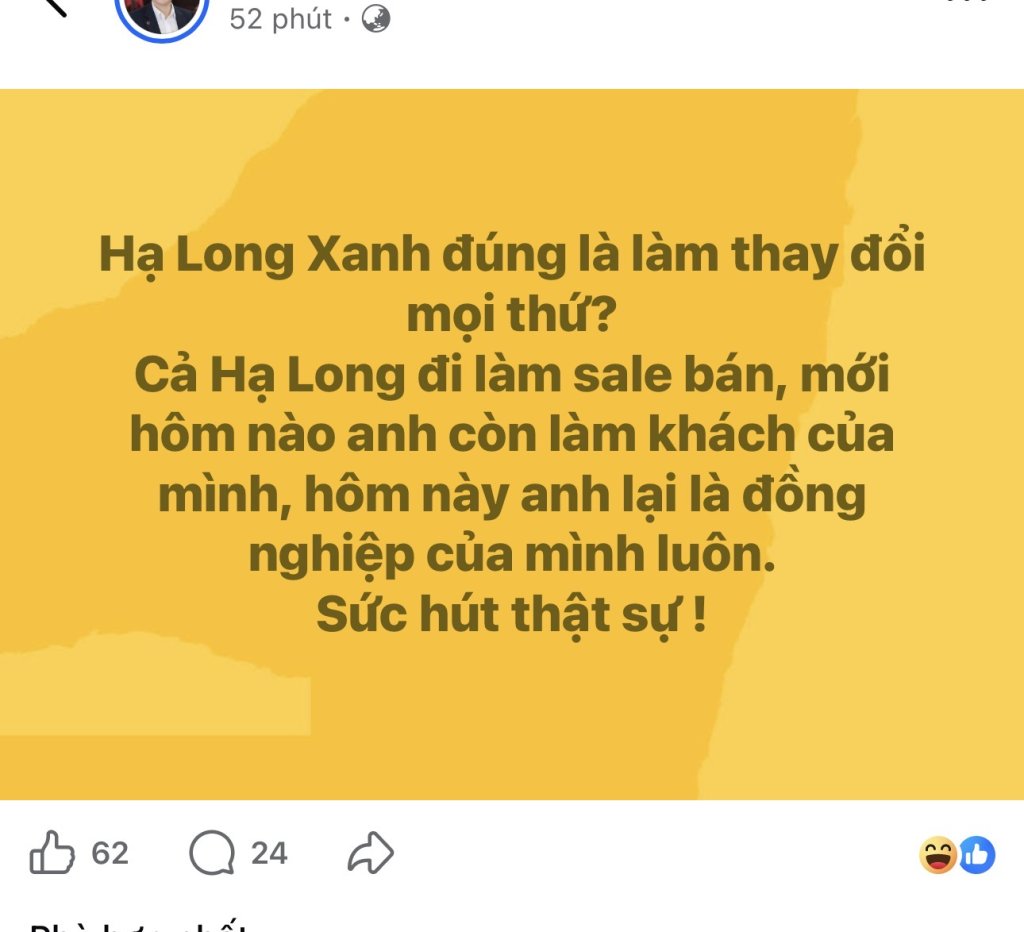The height and width of the screenshot is (932, 1024).
Task: Like the post with the thumbs-up icon
Action: 52,852
